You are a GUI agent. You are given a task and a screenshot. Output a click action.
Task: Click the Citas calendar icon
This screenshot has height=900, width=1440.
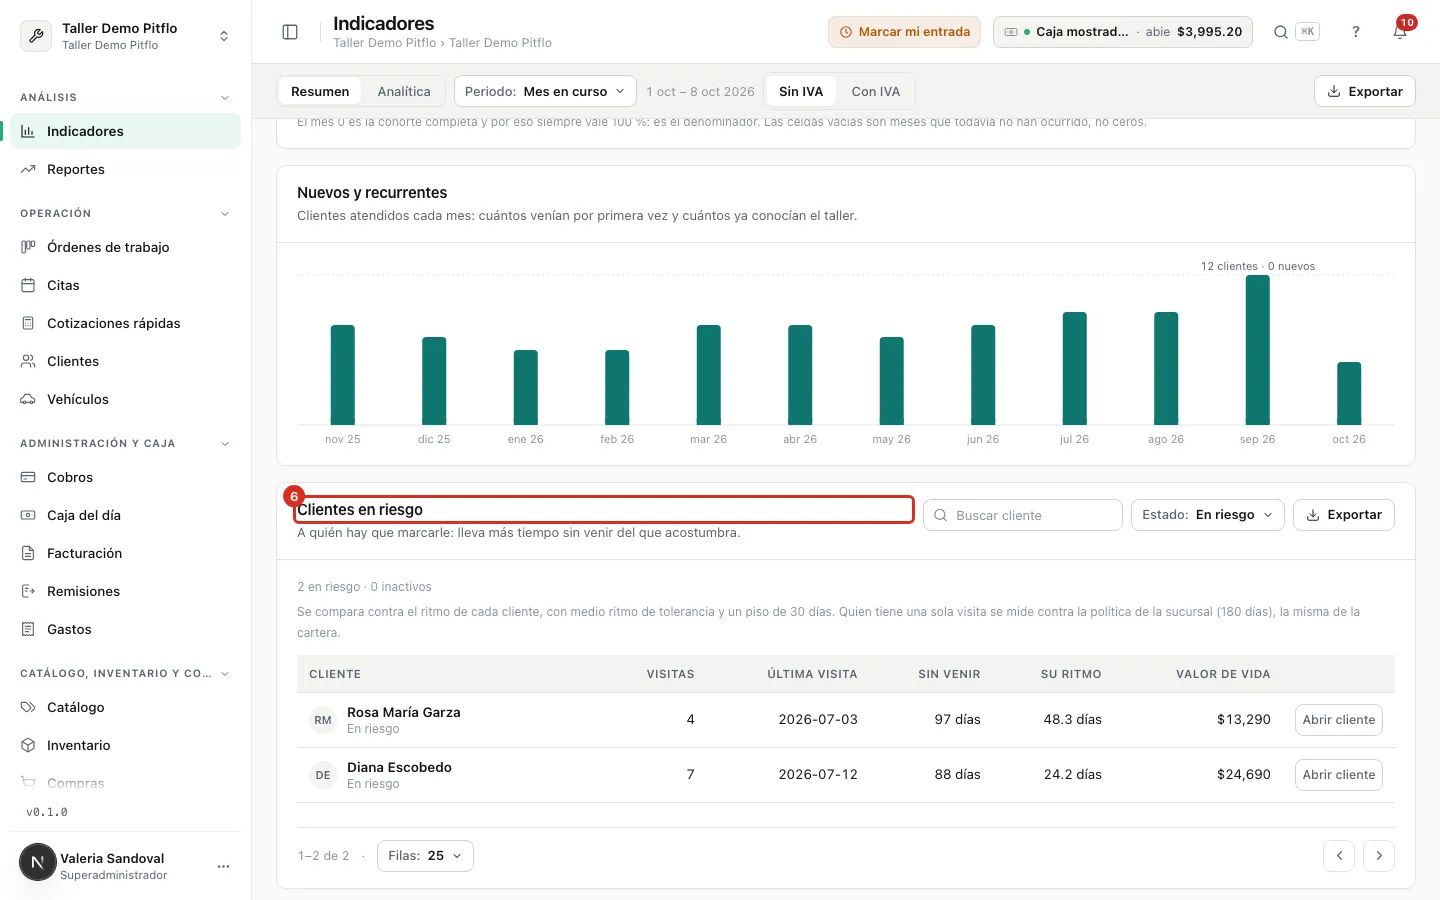pos(28,285)
